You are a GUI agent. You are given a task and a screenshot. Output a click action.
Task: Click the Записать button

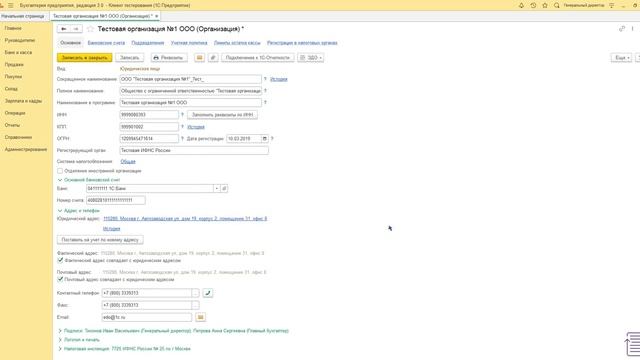point(129,58)
